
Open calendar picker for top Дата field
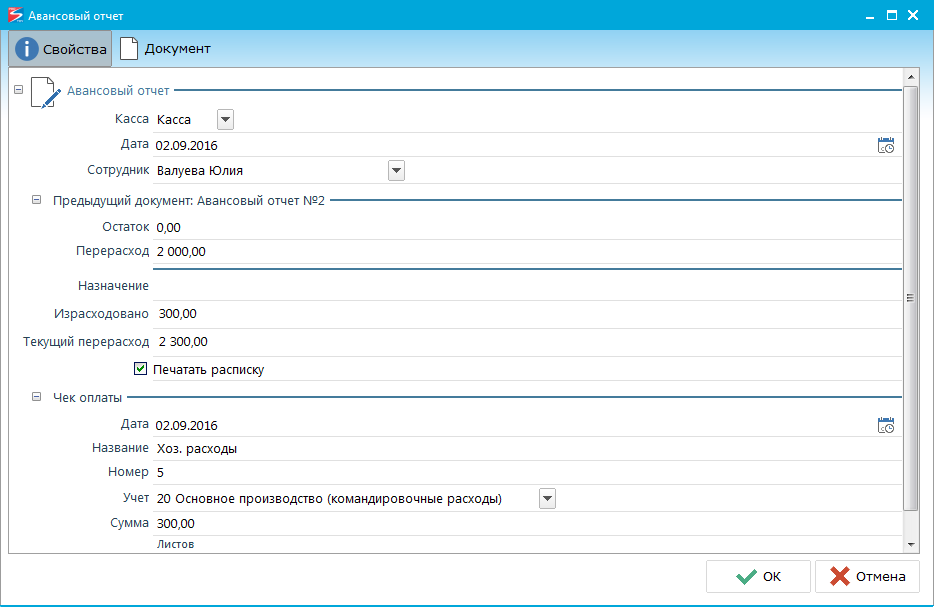point(886,145)
